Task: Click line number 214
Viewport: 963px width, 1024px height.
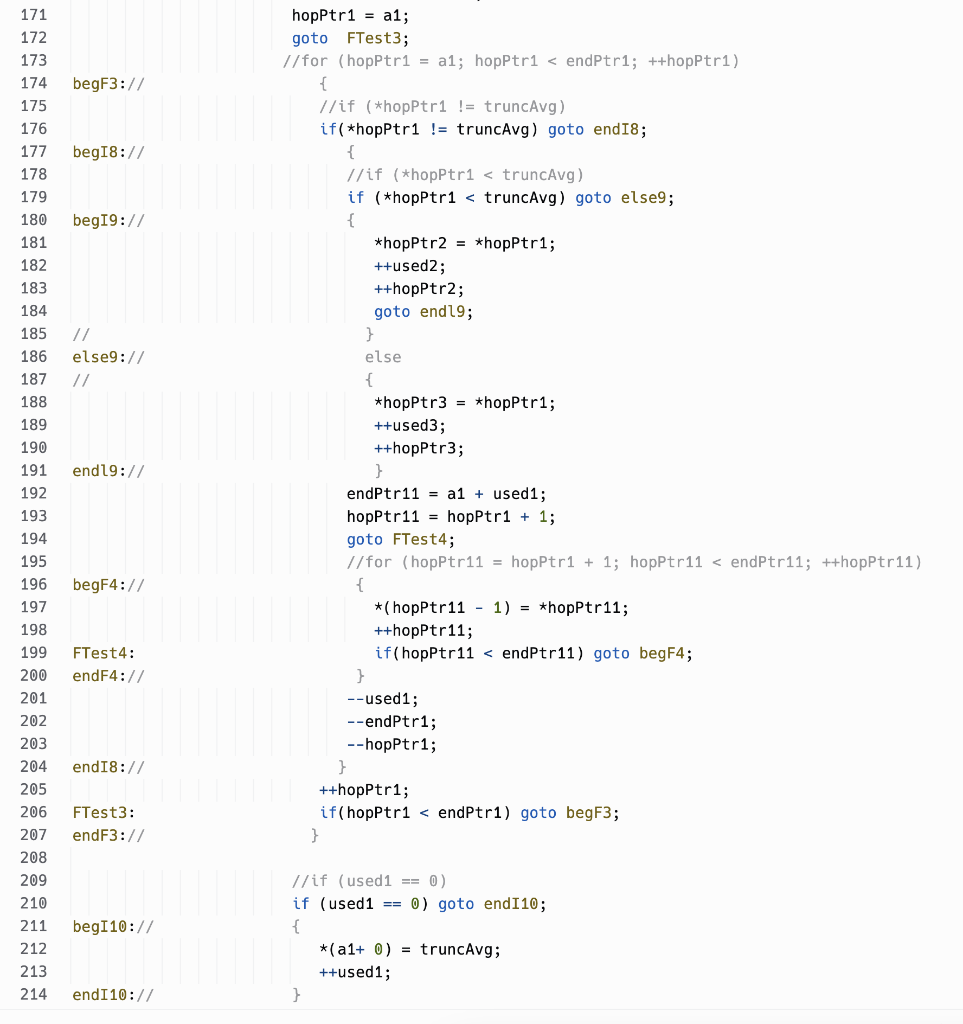Action: click(x=33, y=994)
